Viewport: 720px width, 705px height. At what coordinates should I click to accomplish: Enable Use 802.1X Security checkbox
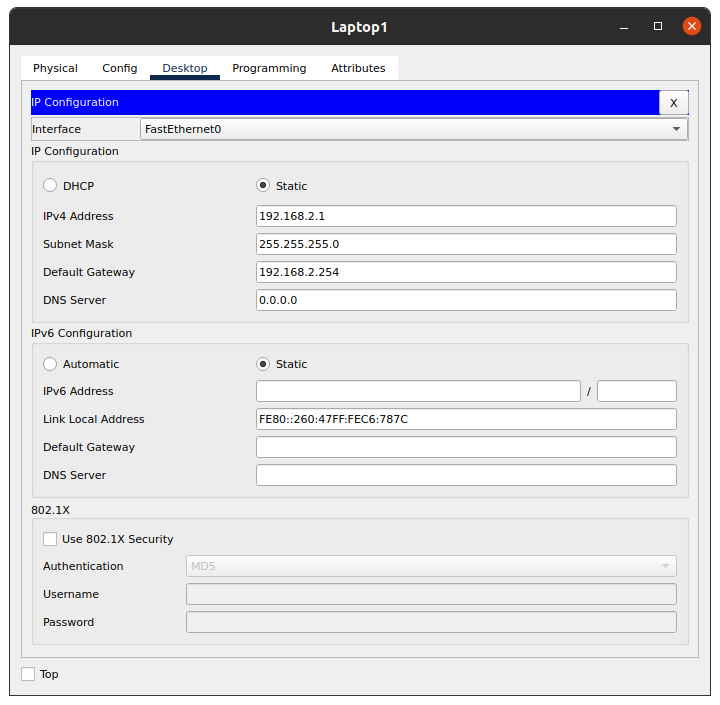coord(50,539)
